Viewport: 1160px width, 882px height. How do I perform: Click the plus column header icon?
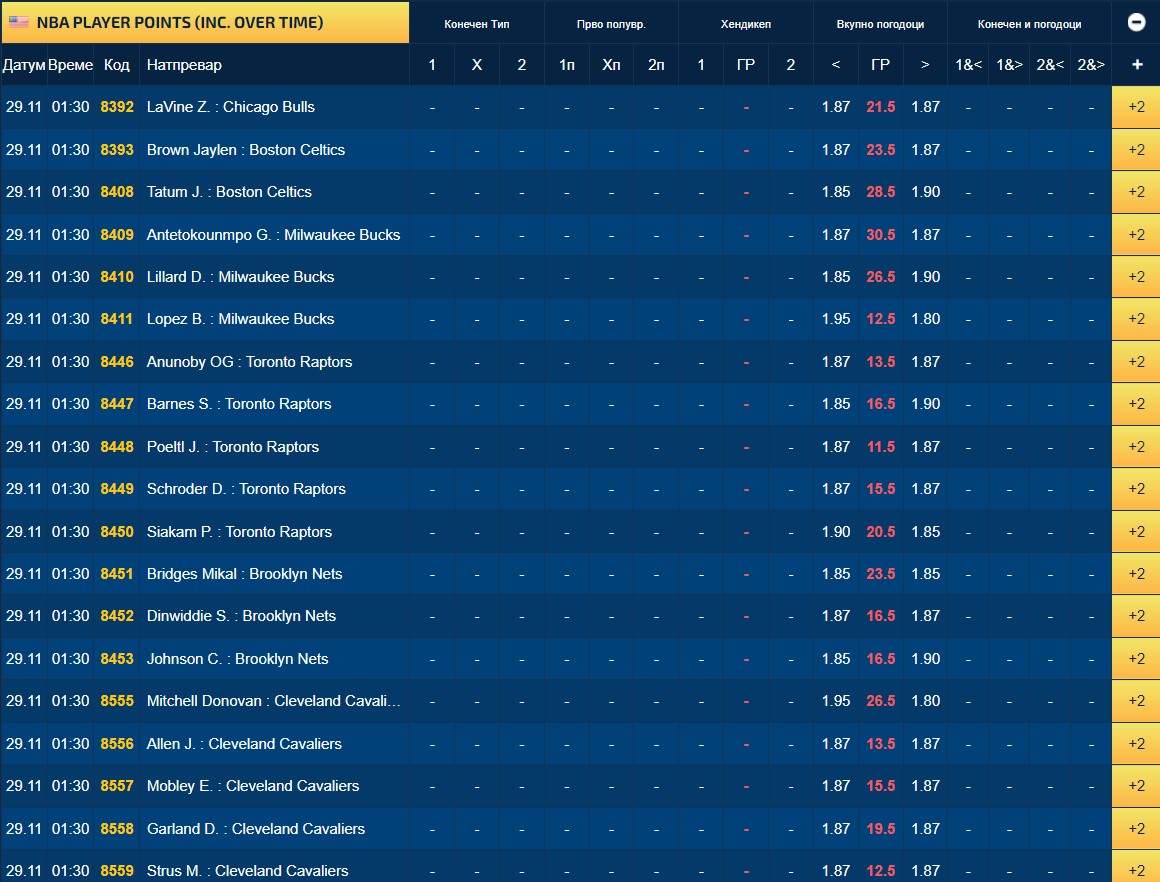(1136, 64)
